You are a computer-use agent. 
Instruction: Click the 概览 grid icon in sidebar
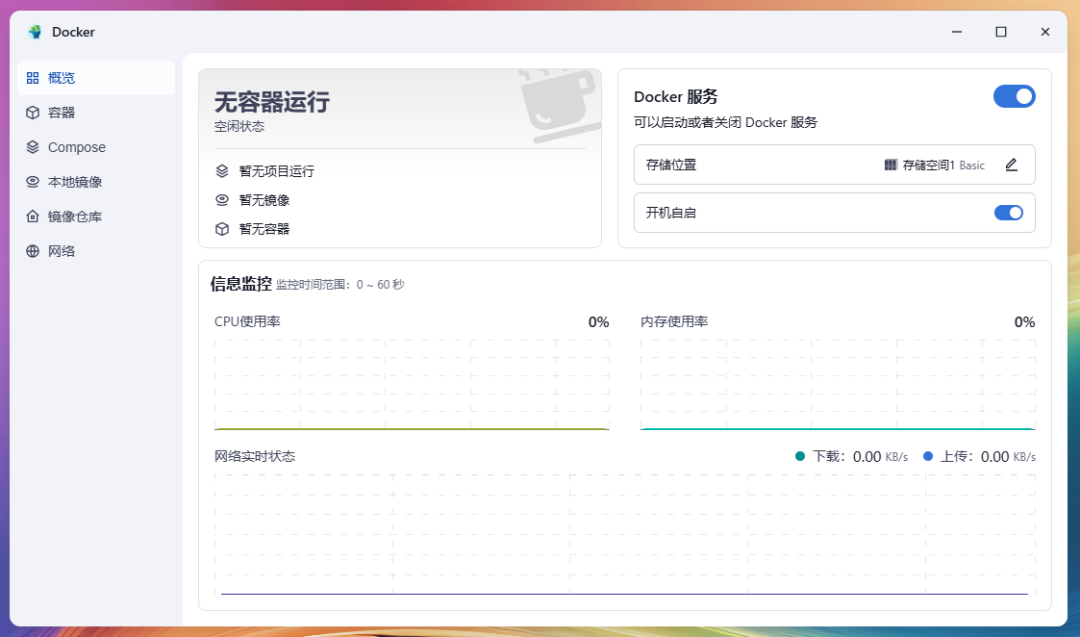pos(32,78)
